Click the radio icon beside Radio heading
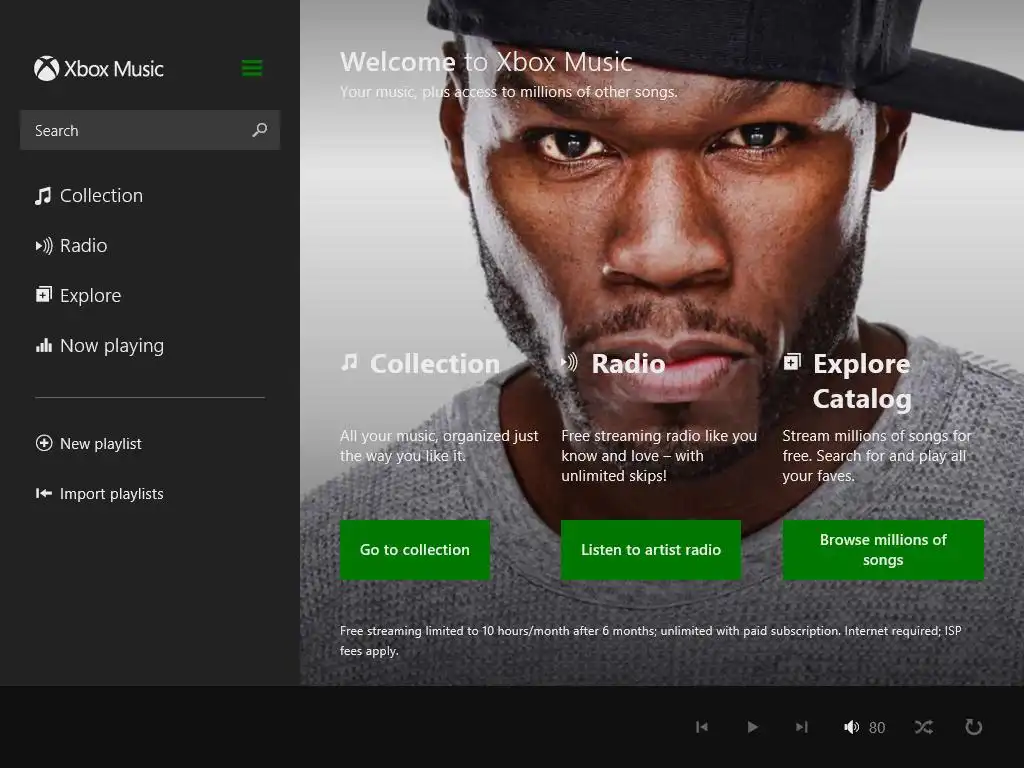The width and height of the screenshot is (1024, 768). coord(569,362)
